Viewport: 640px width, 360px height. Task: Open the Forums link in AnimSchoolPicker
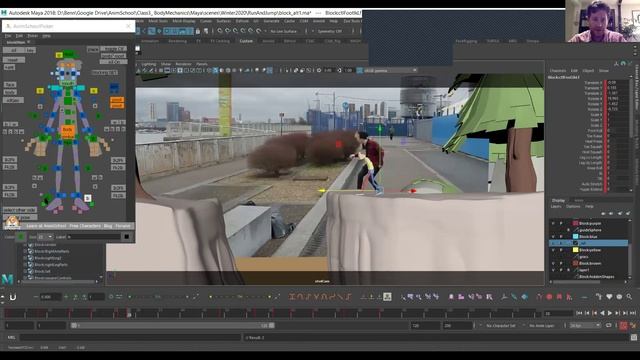coord(123,226)
